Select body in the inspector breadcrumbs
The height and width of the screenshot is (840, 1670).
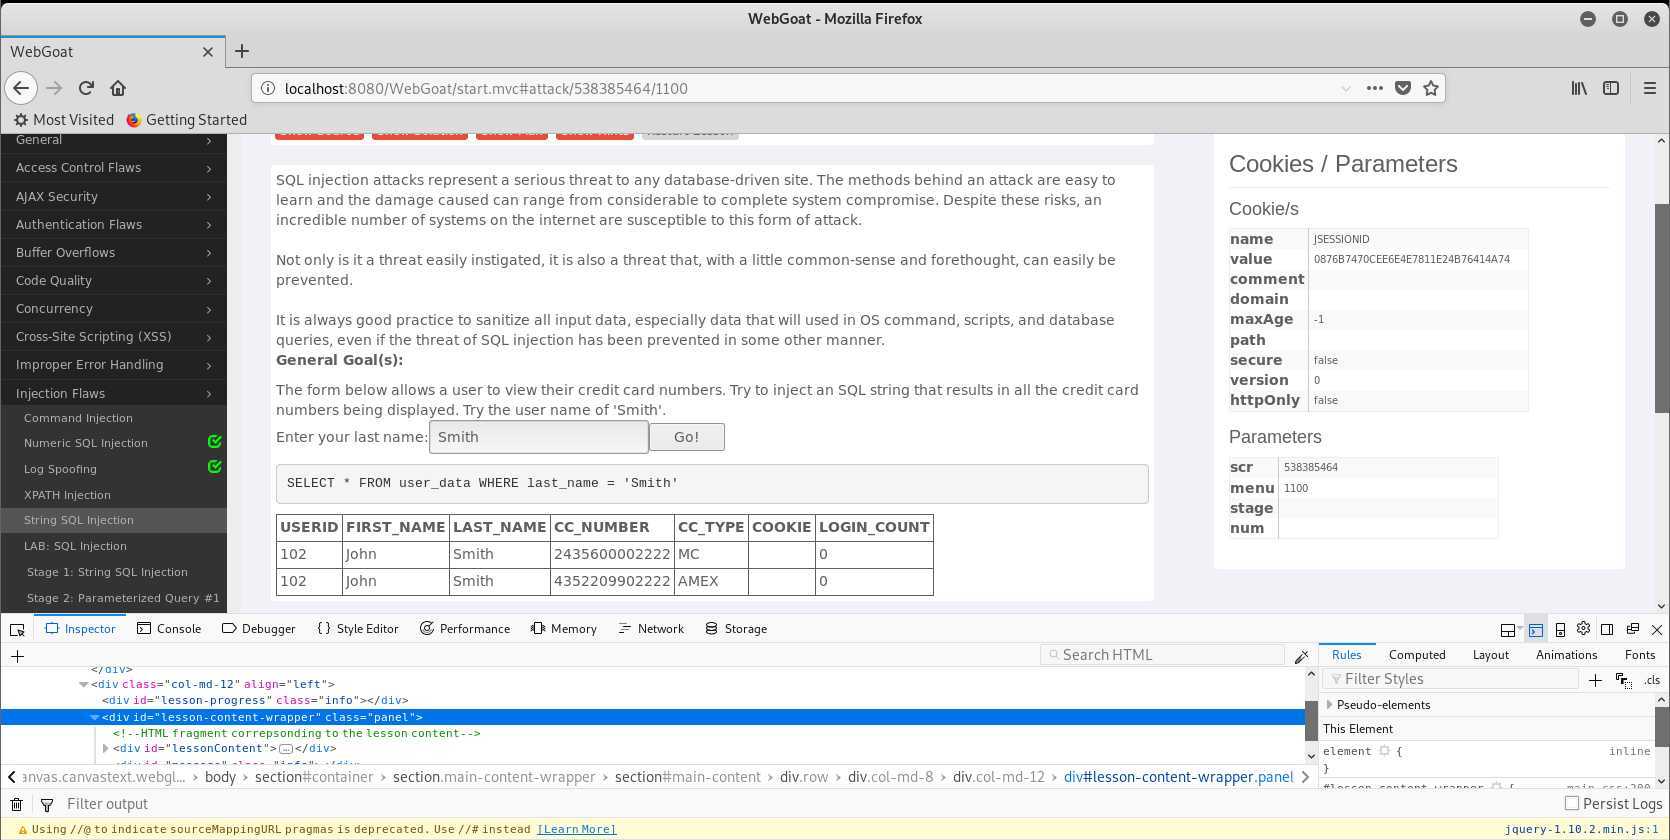click(x=220, y=777)
